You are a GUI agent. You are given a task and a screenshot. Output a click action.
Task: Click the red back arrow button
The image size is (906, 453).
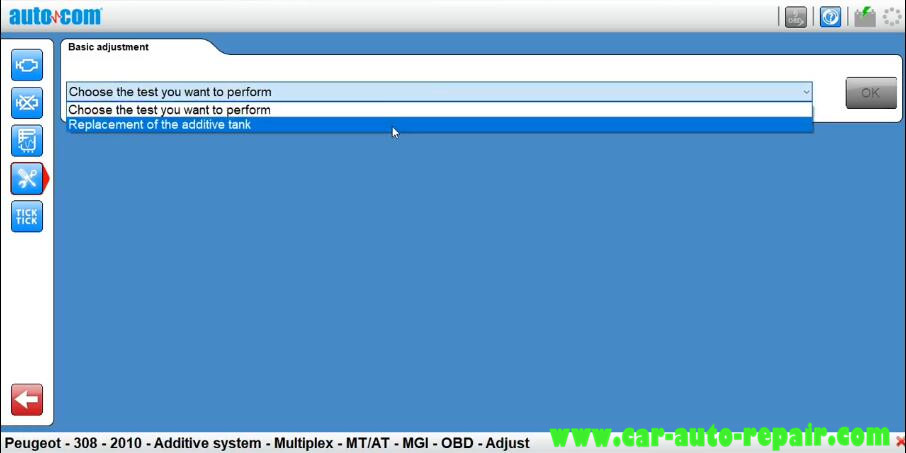pyautogui.click(x=27, y=399)
